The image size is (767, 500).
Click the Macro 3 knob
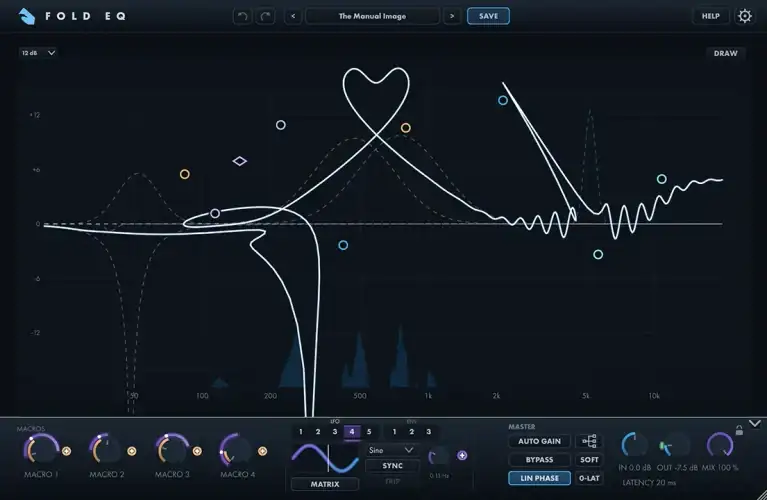click(172, 450)
